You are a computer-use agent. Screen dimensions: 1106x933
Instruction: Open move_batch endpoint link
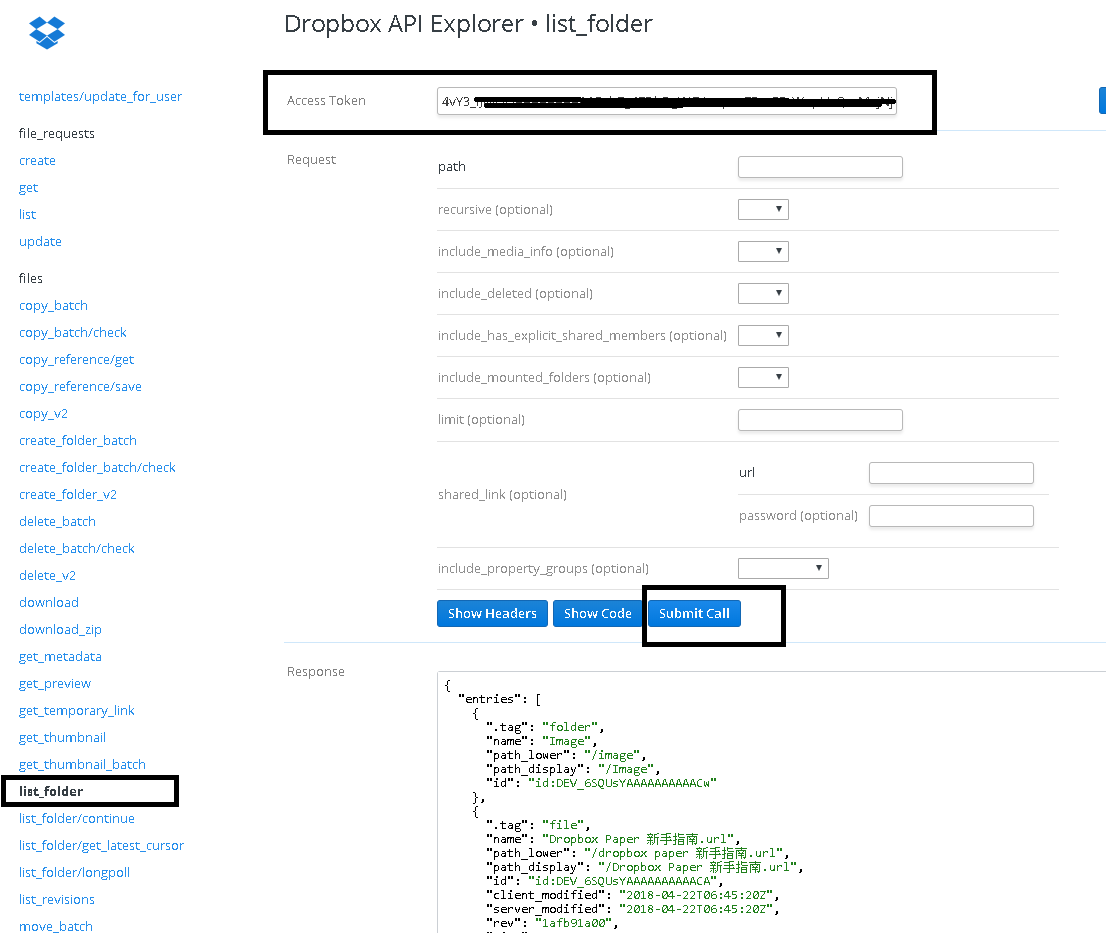coord(56,926)
